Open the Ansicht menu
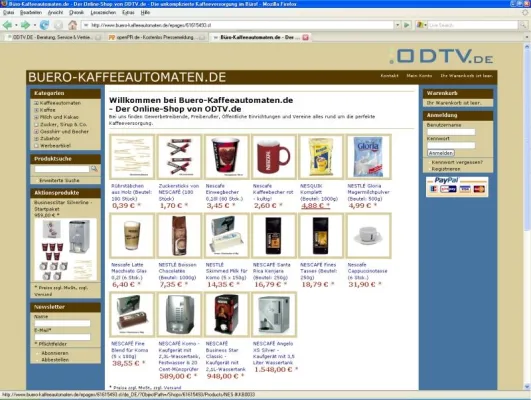 coord(55,13)
